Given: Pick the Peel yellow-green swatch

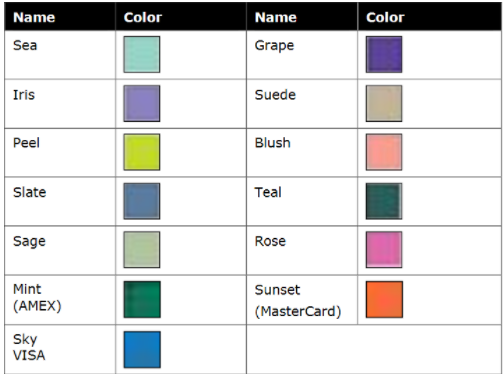Looking at the screenshot, I should [x=142, y=152].
